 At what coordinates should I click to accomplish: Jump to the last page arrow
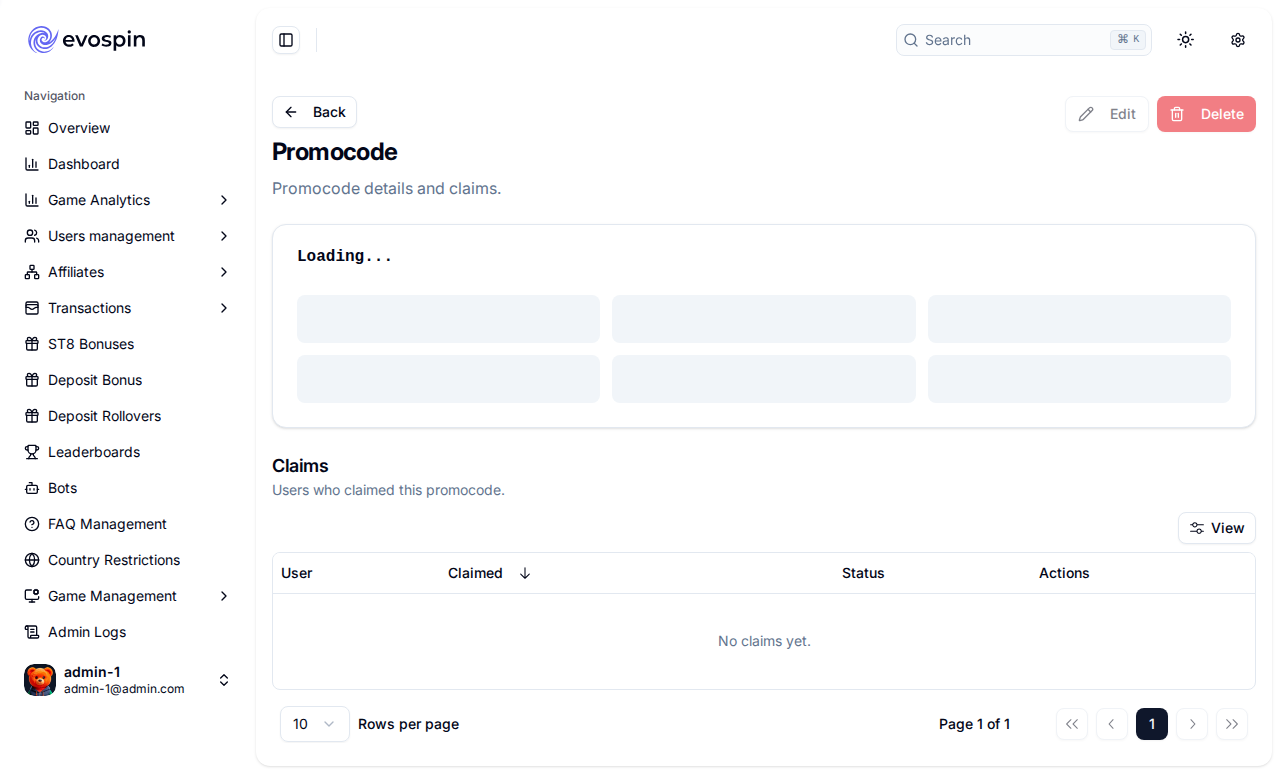coord(1232,724)
